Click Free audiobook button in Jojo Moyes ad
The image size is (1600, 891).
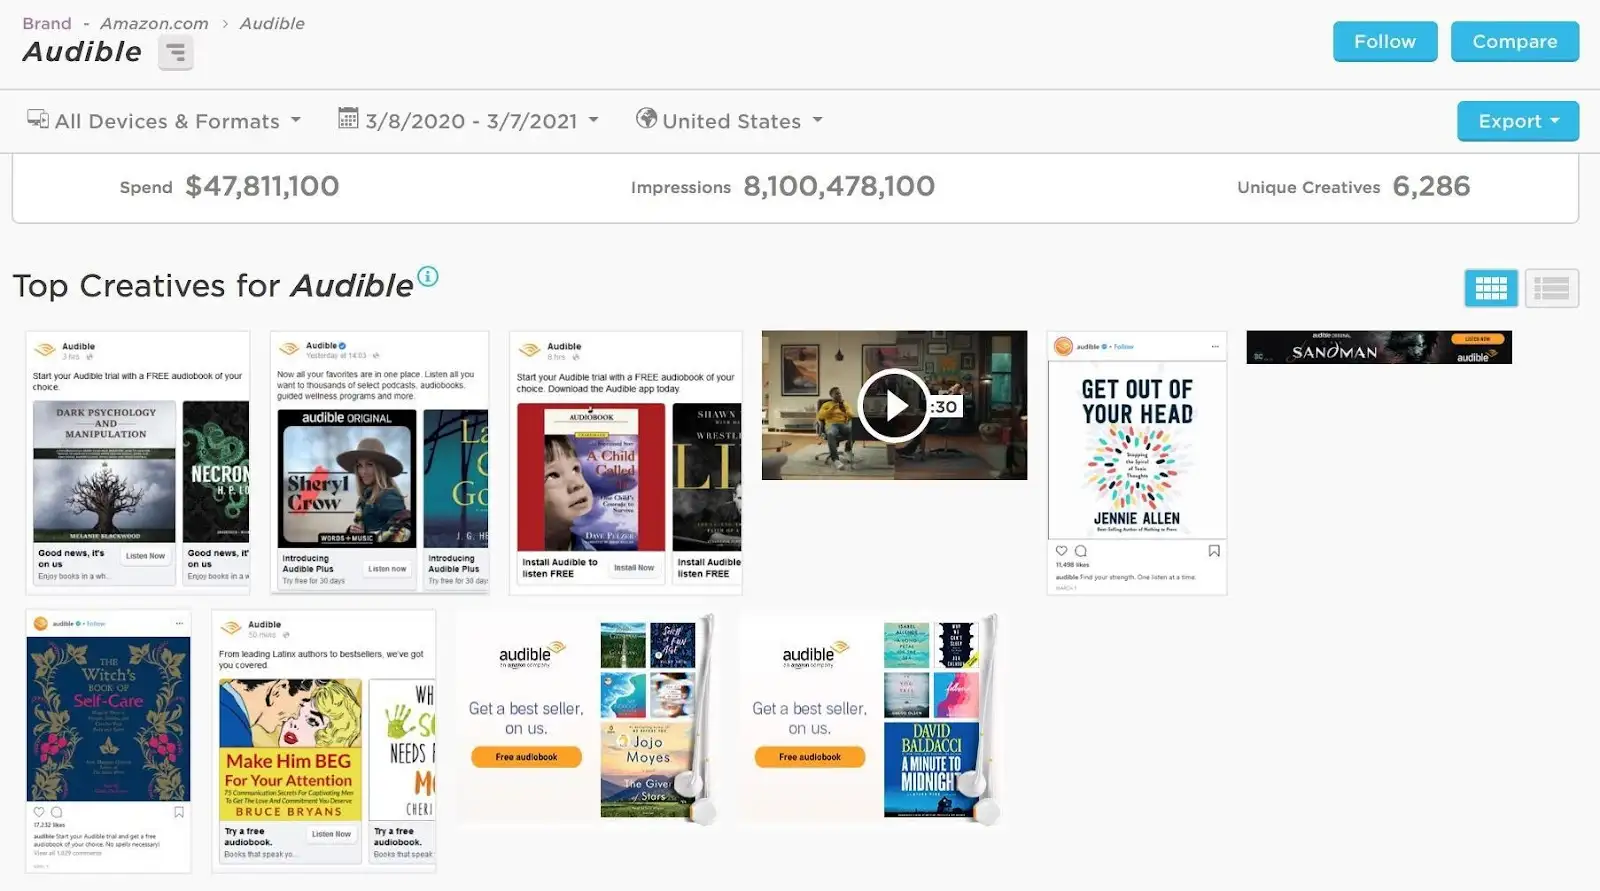tap(526, 757)
